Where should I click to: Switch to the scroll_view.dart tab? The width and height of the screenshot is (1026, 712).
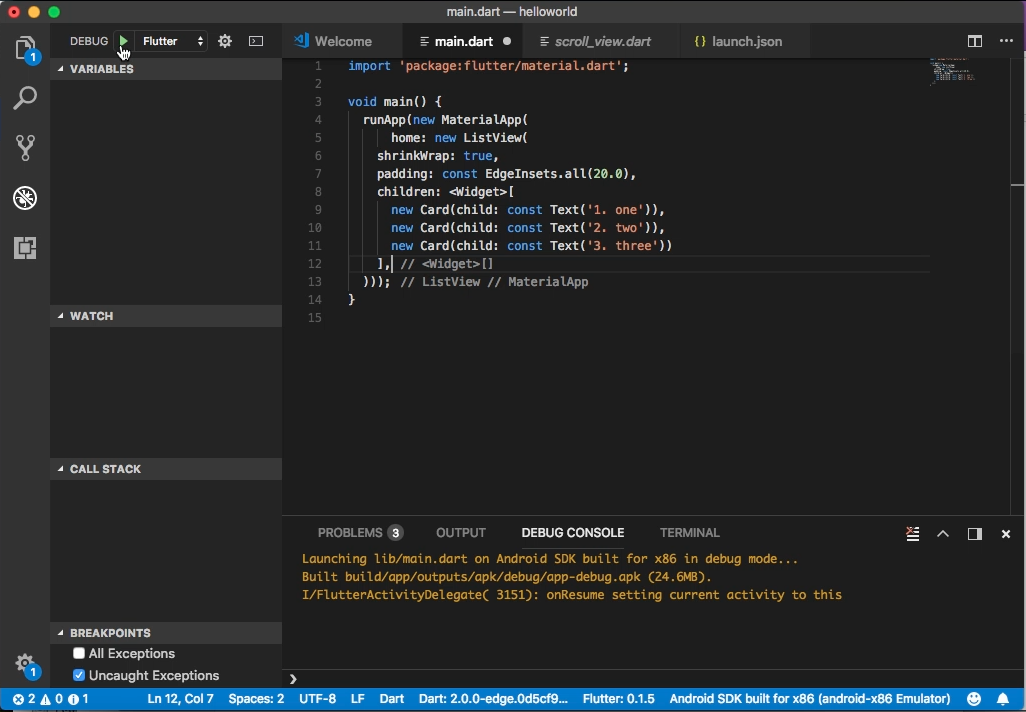point(602,41)
